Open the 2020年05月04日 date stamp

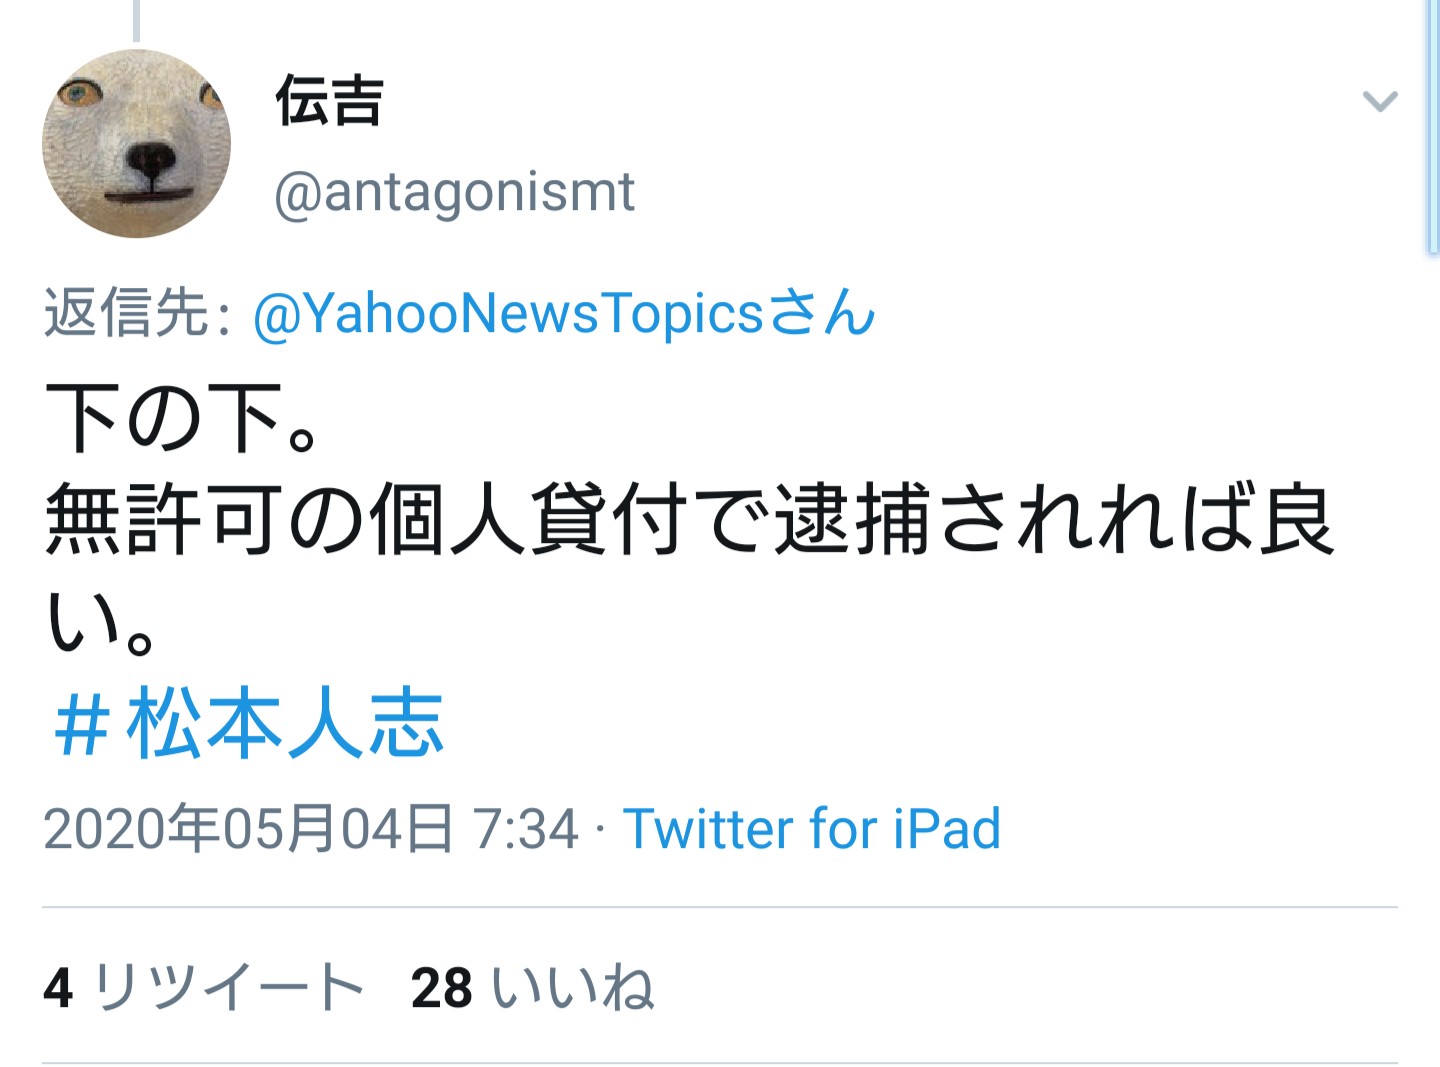coord(248,829)
